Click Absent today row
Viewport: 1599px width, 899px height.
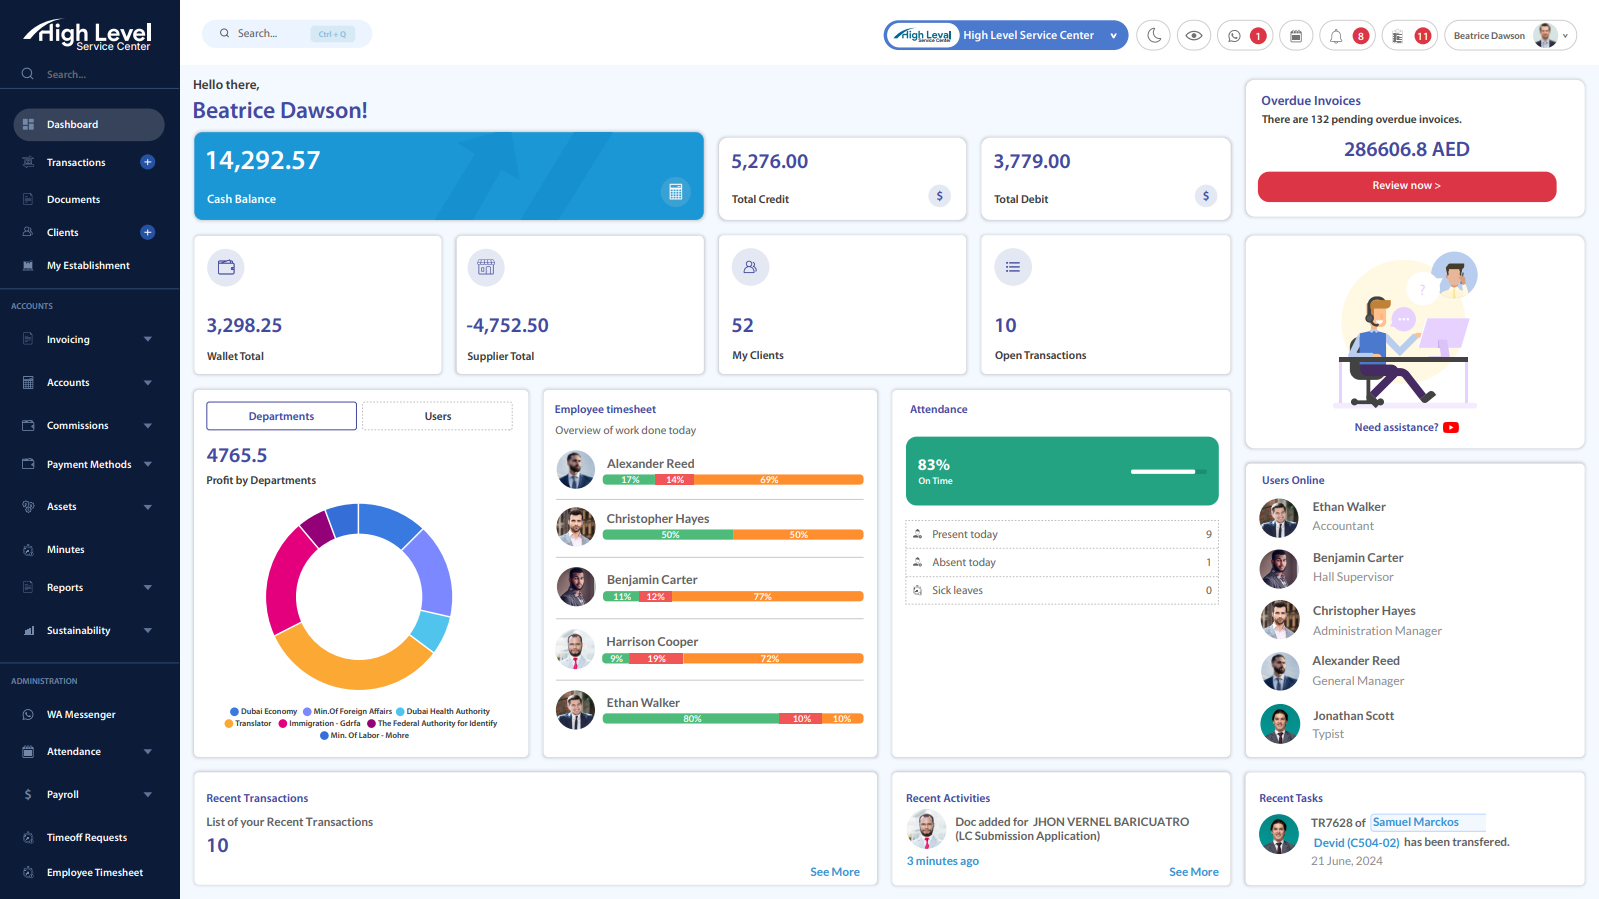tap(1062, 562)
